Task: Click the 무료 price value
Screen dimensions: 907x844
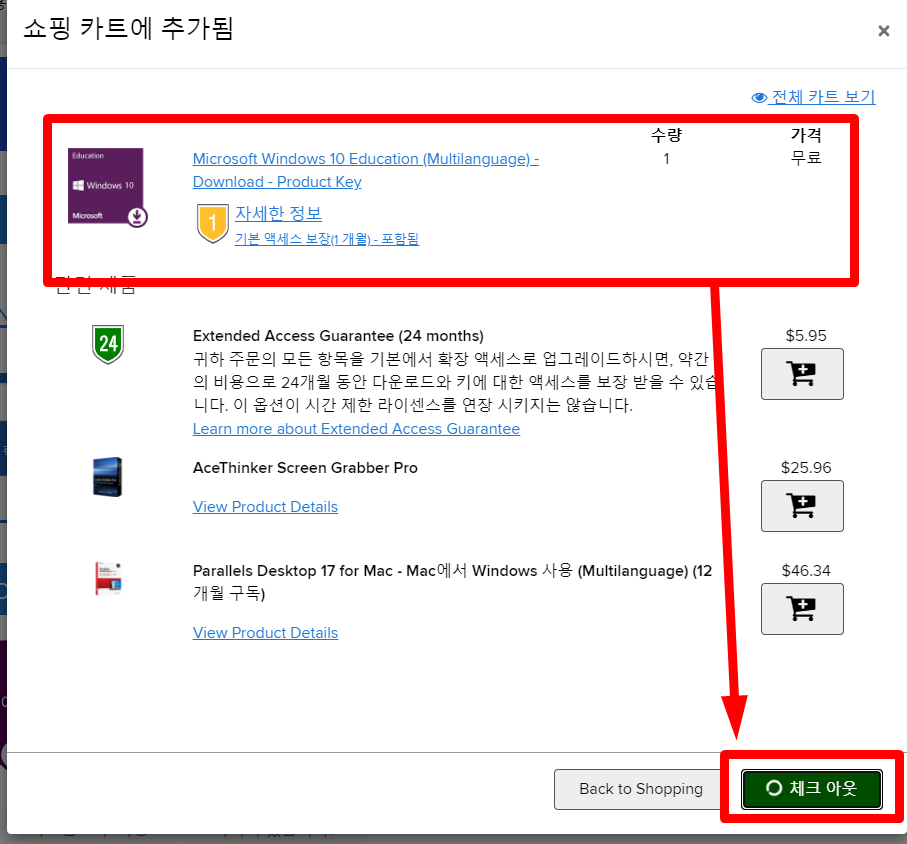Action: click(806, 157)
